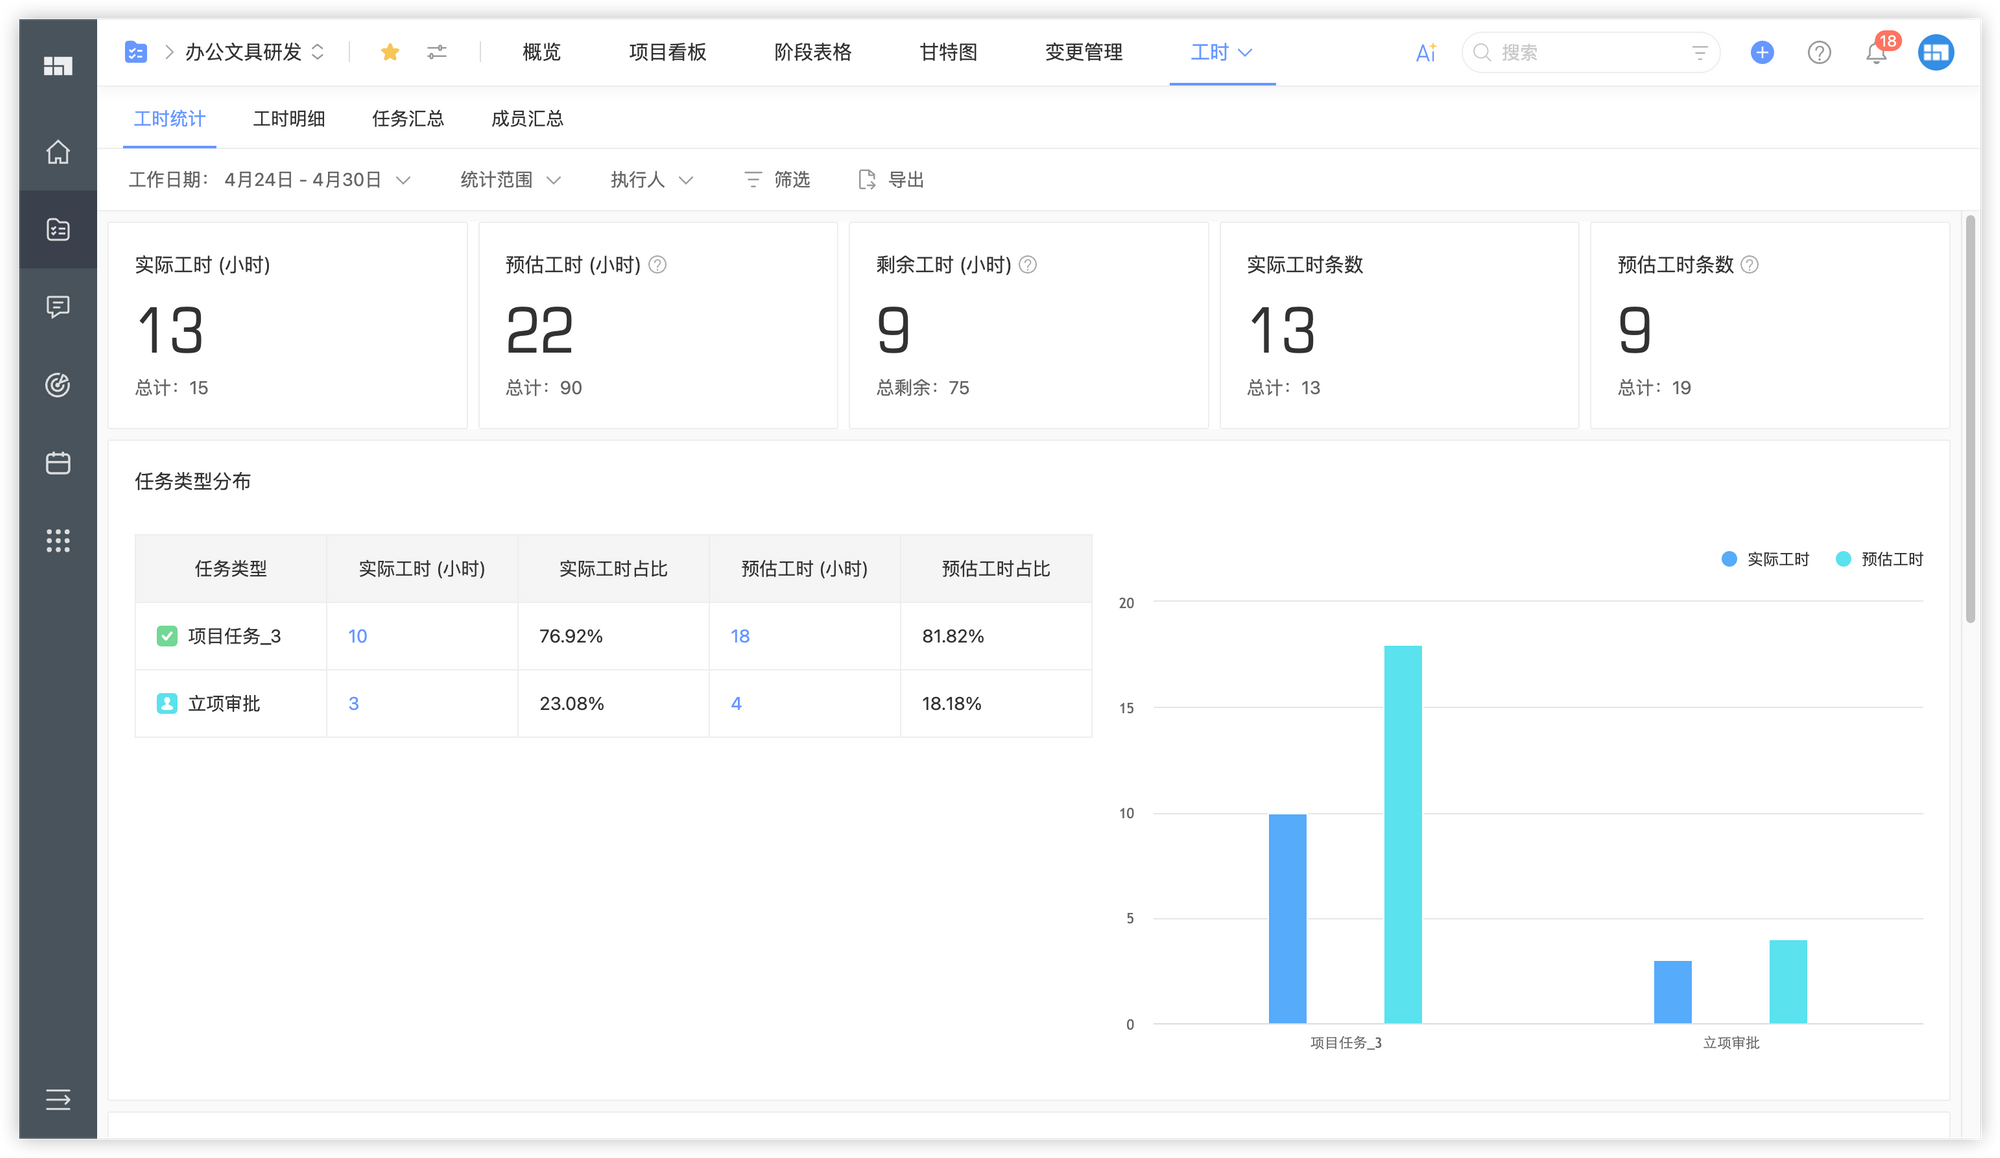
Task: Select the projects icon in the sidebar
Action: coord(57,230)
